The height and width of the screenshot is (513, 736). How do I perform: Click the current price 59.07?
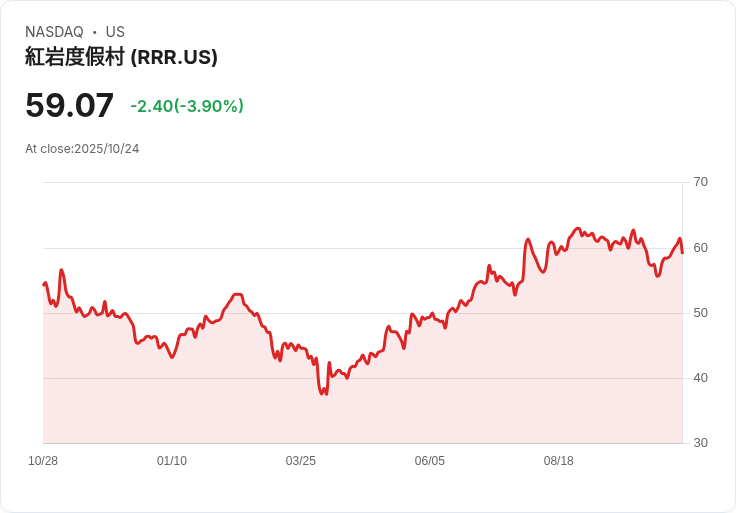(x=69, y=105)
